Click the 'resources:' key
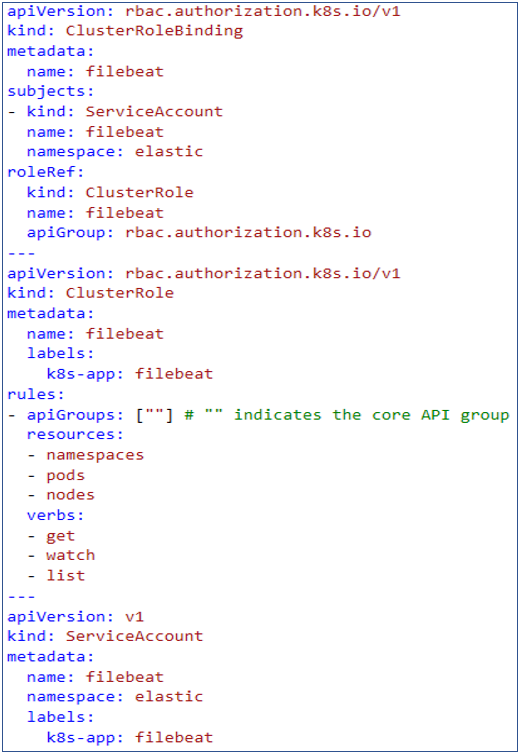Screen dimensions: 520x755 pos(75,435)
